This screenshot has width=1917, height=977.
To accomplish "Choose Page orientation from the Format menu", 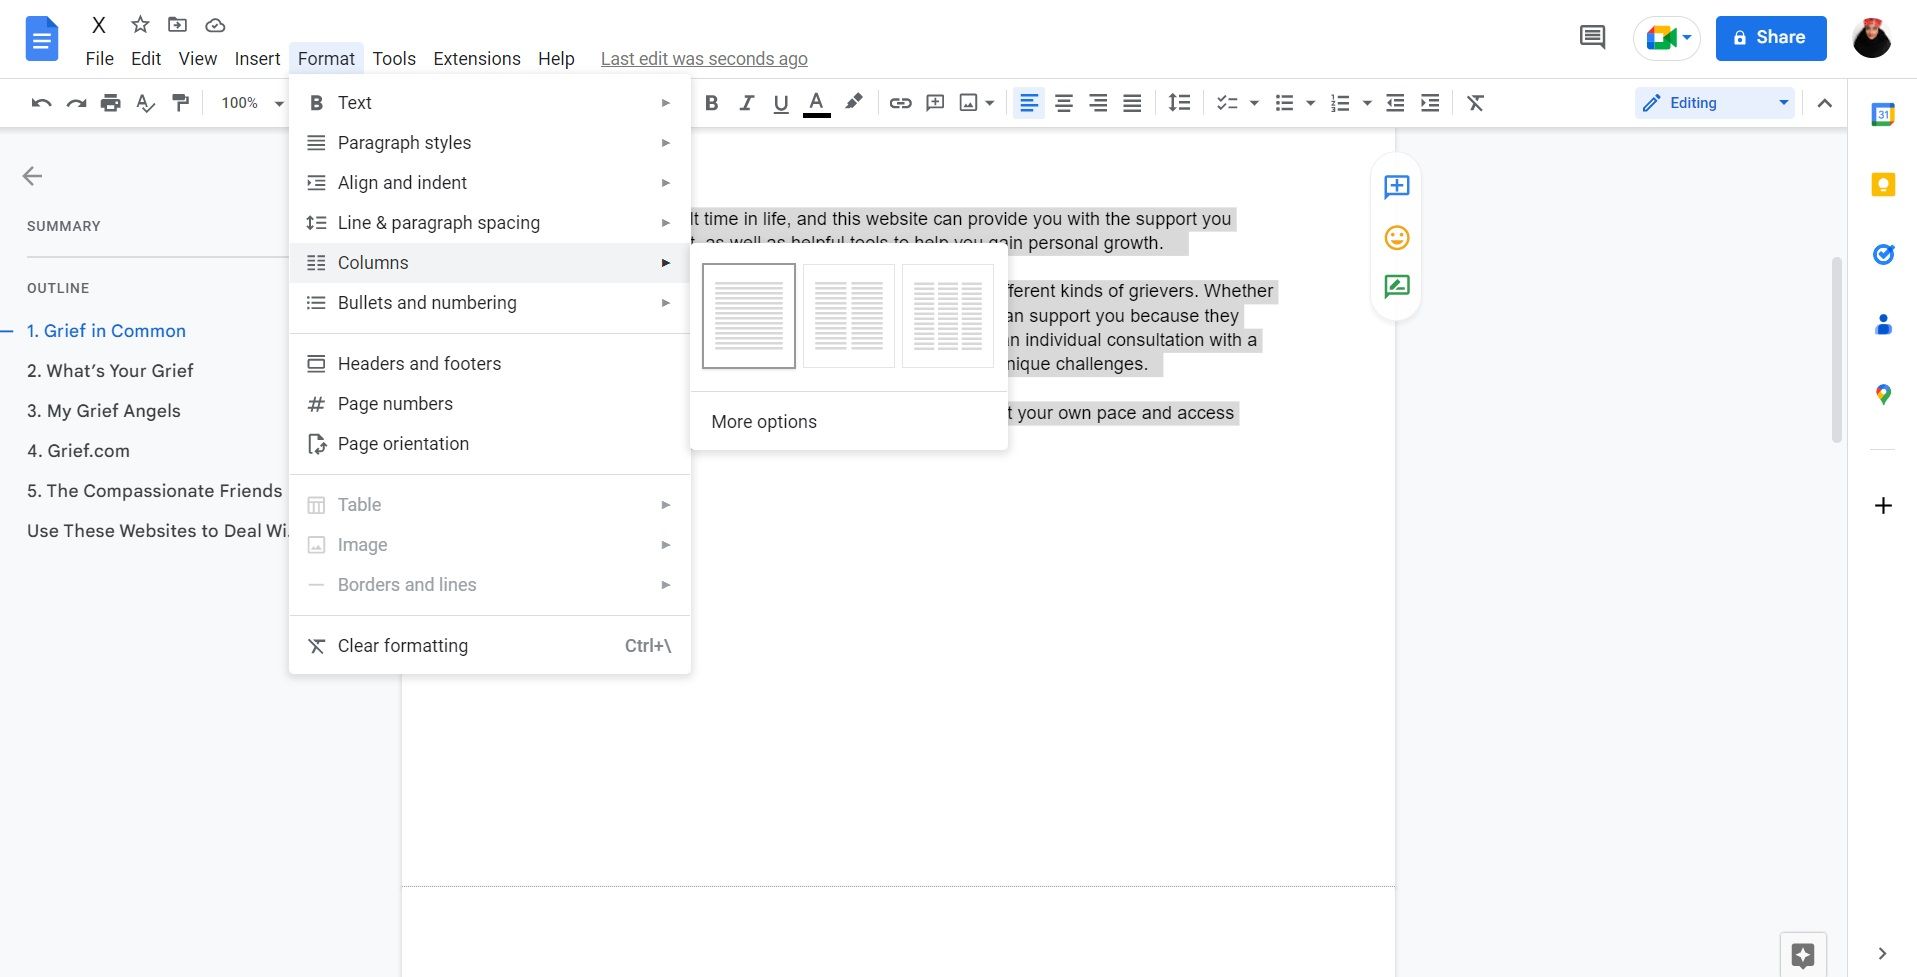I will [x=403, y=443].
